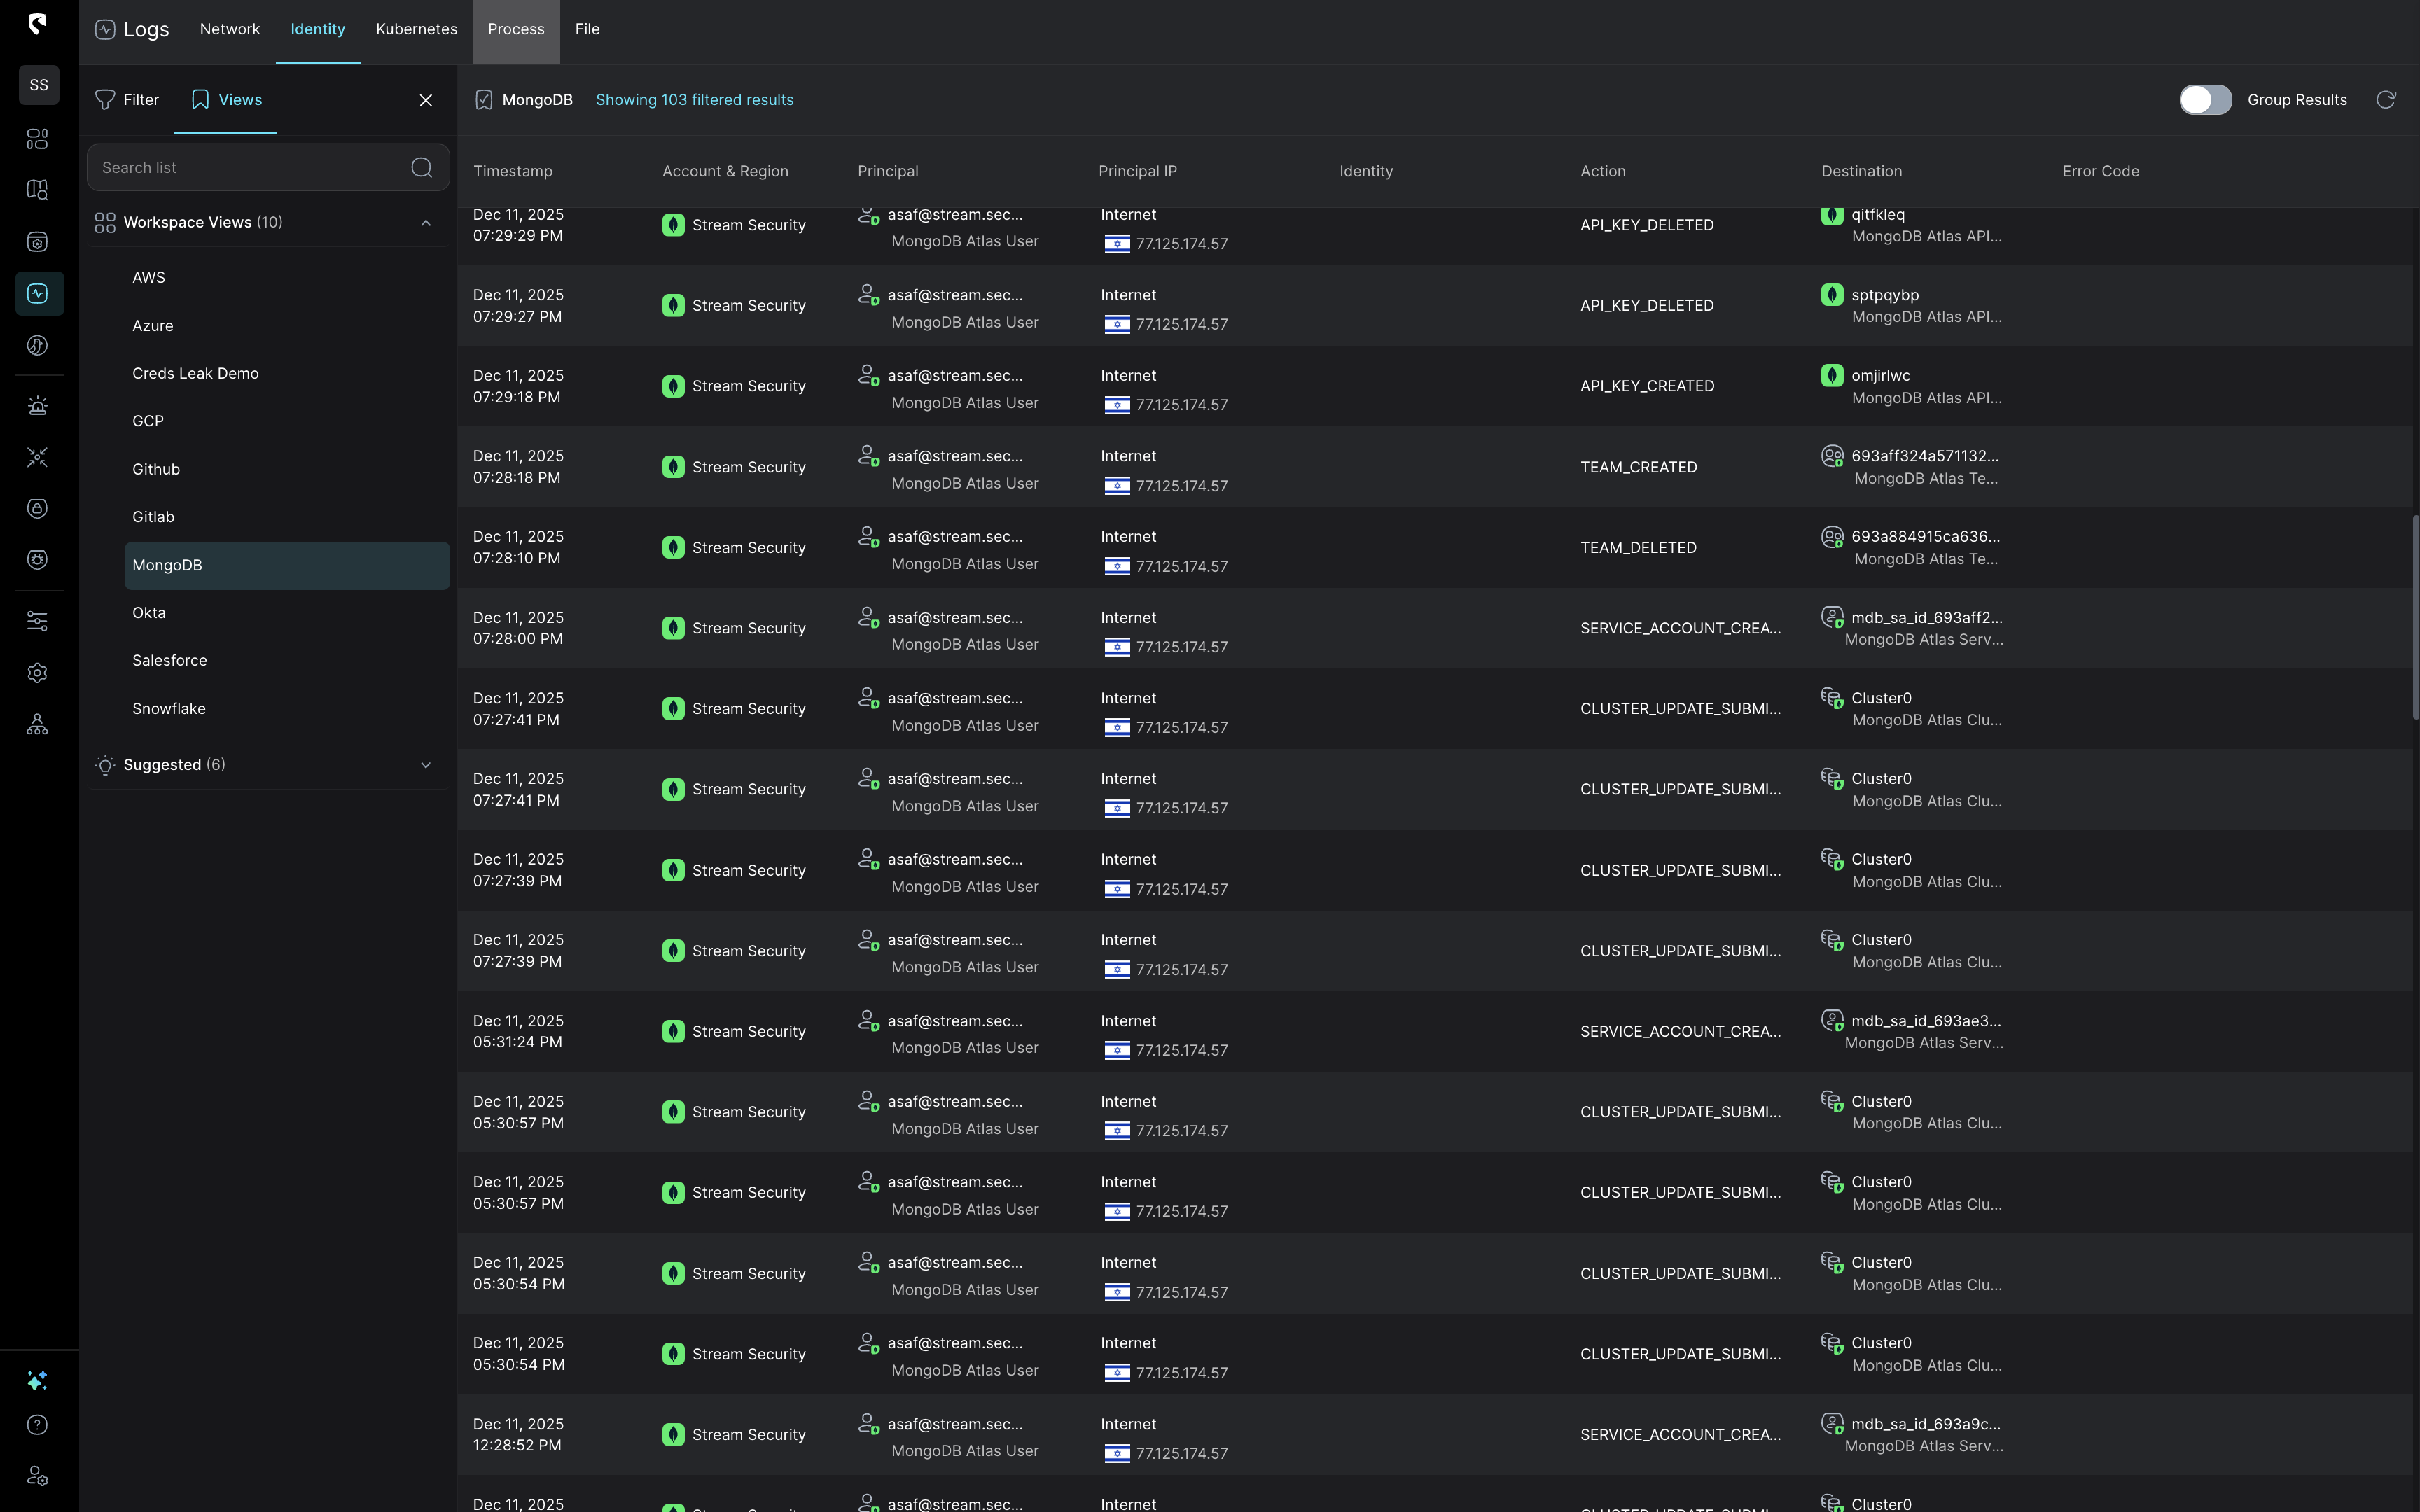Click the dashboard grid icon in sidebar
This screenshot has width=2420, height=1512.
(37, 139)
